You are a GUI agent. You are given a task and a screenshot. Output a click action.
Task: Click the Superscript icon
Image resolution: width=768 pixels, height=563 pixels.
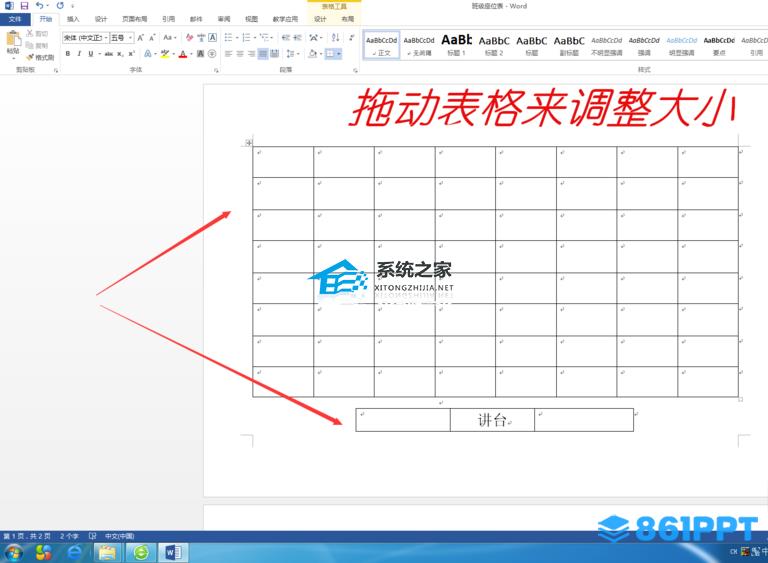coord(131,54)
